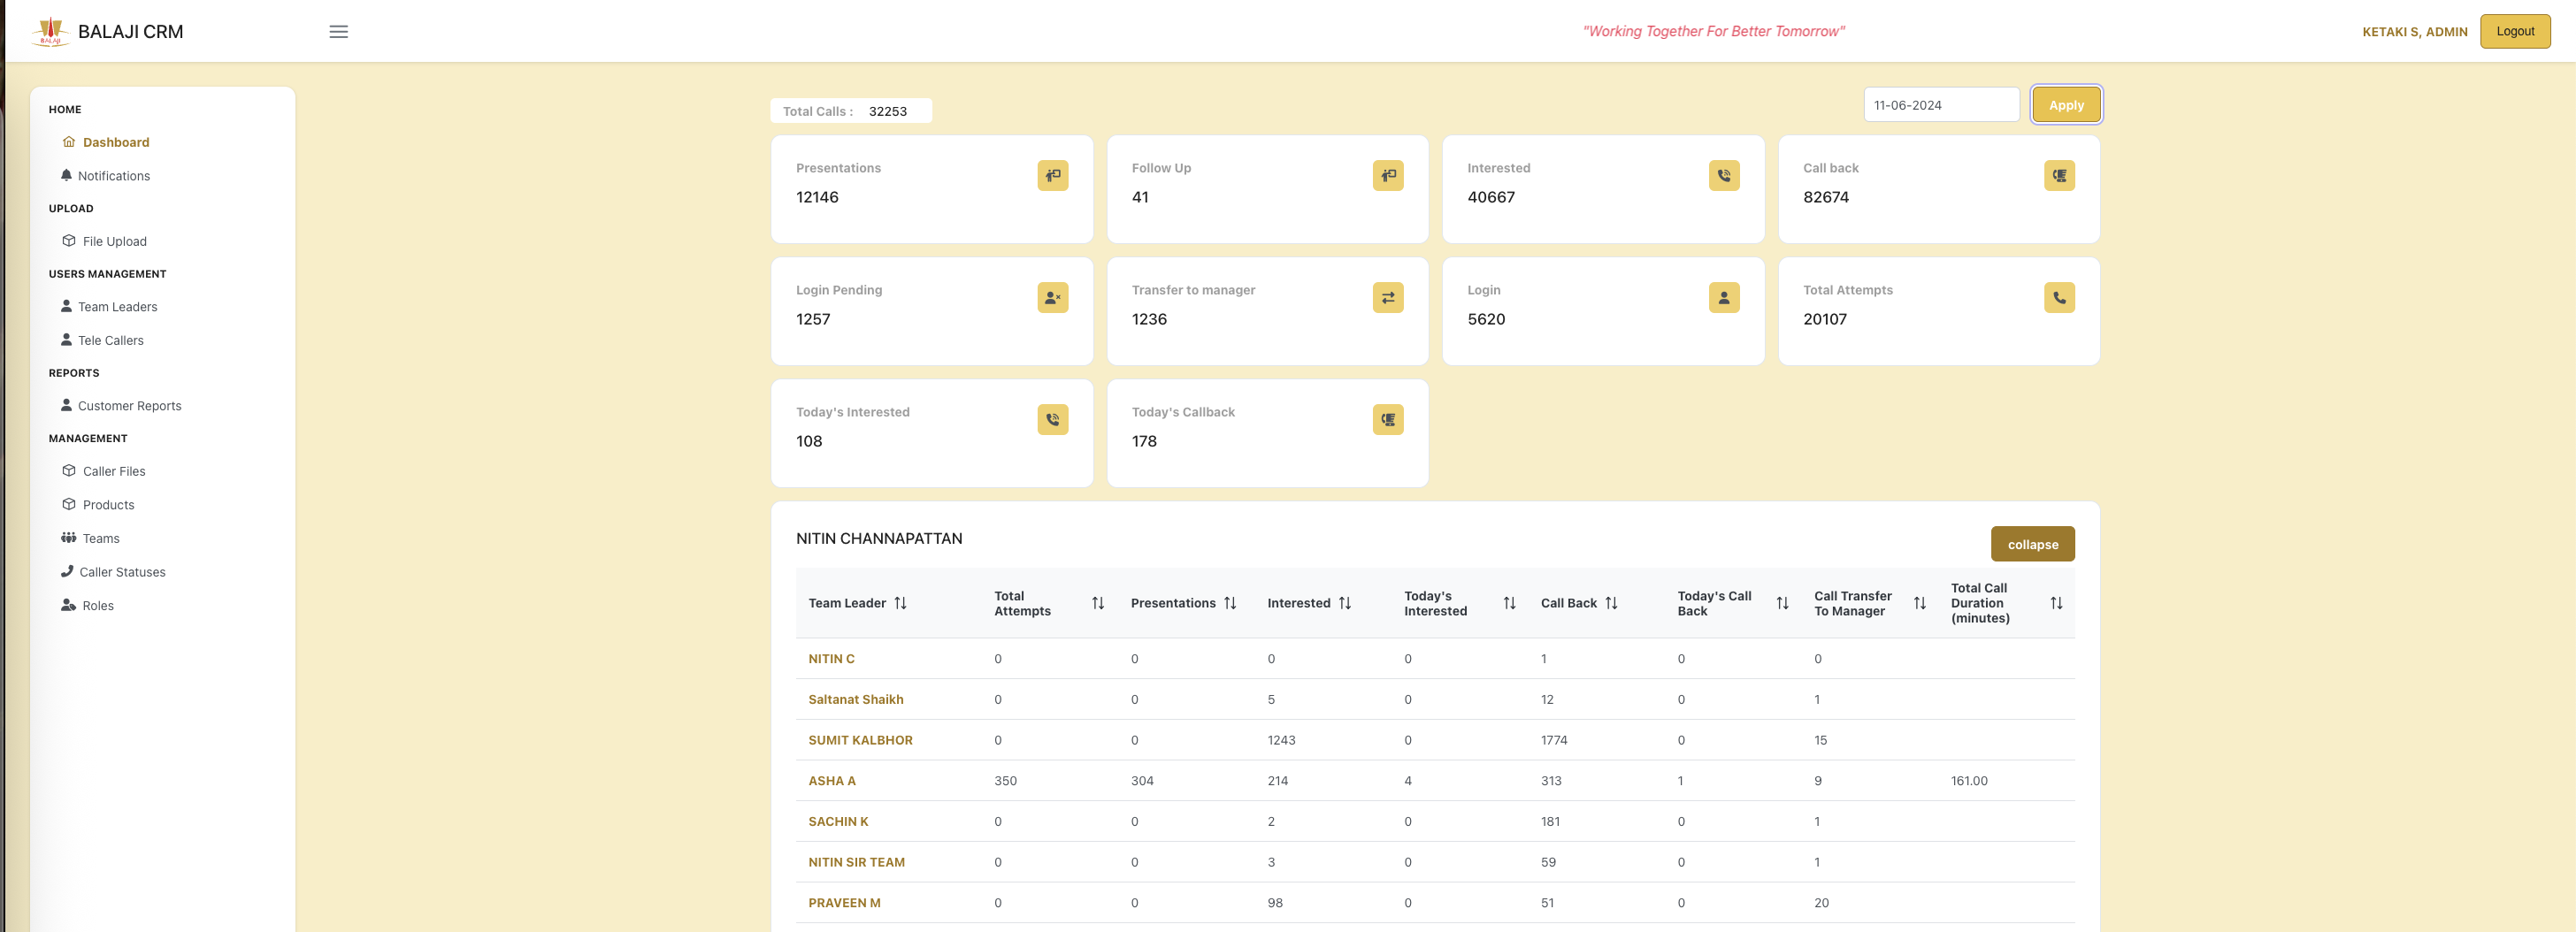The height and width of the screenshot is (932, 2576).
Task: Select the File Upload package icon
Action: click(68, 241)
